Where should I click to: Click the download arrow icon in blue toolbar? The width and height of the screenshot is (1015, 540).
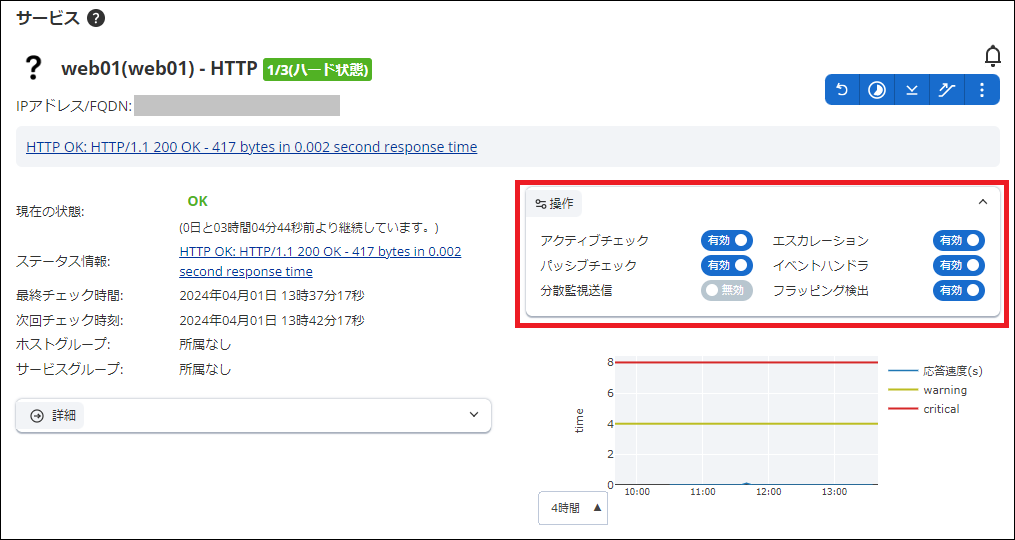(x=912, y=90)
